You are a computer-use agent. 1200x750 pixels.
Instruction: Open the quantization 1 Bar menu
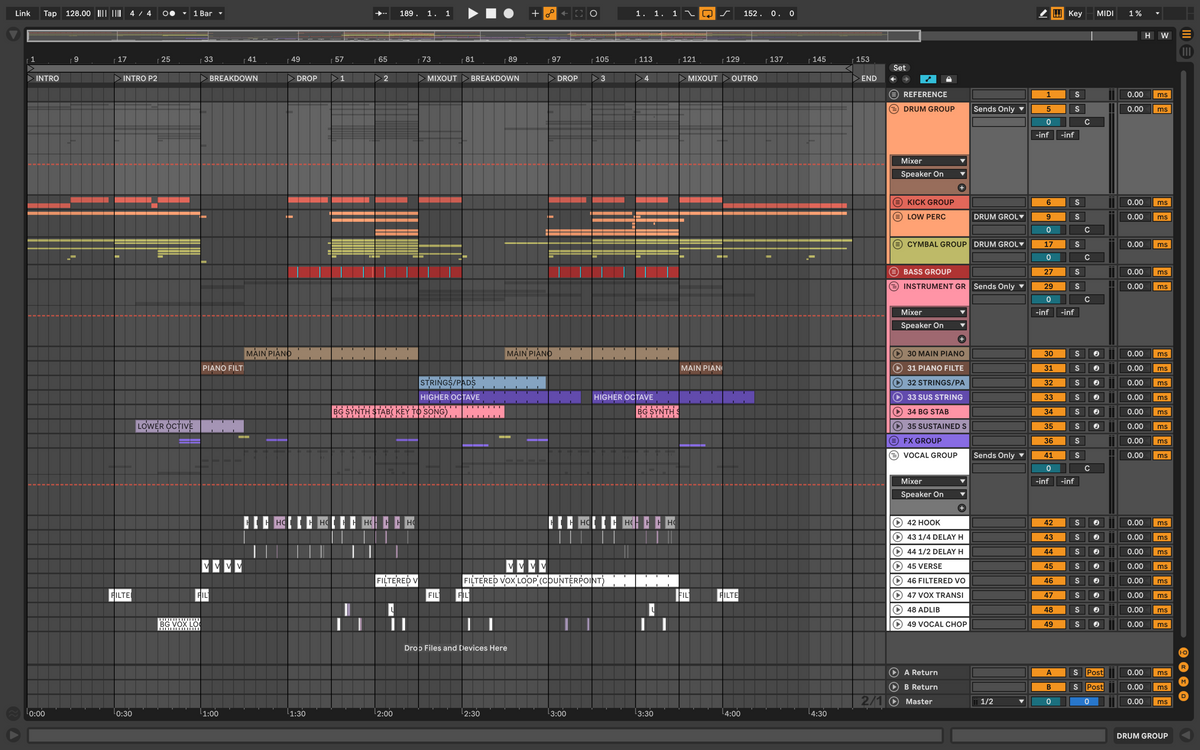[207, 14]
